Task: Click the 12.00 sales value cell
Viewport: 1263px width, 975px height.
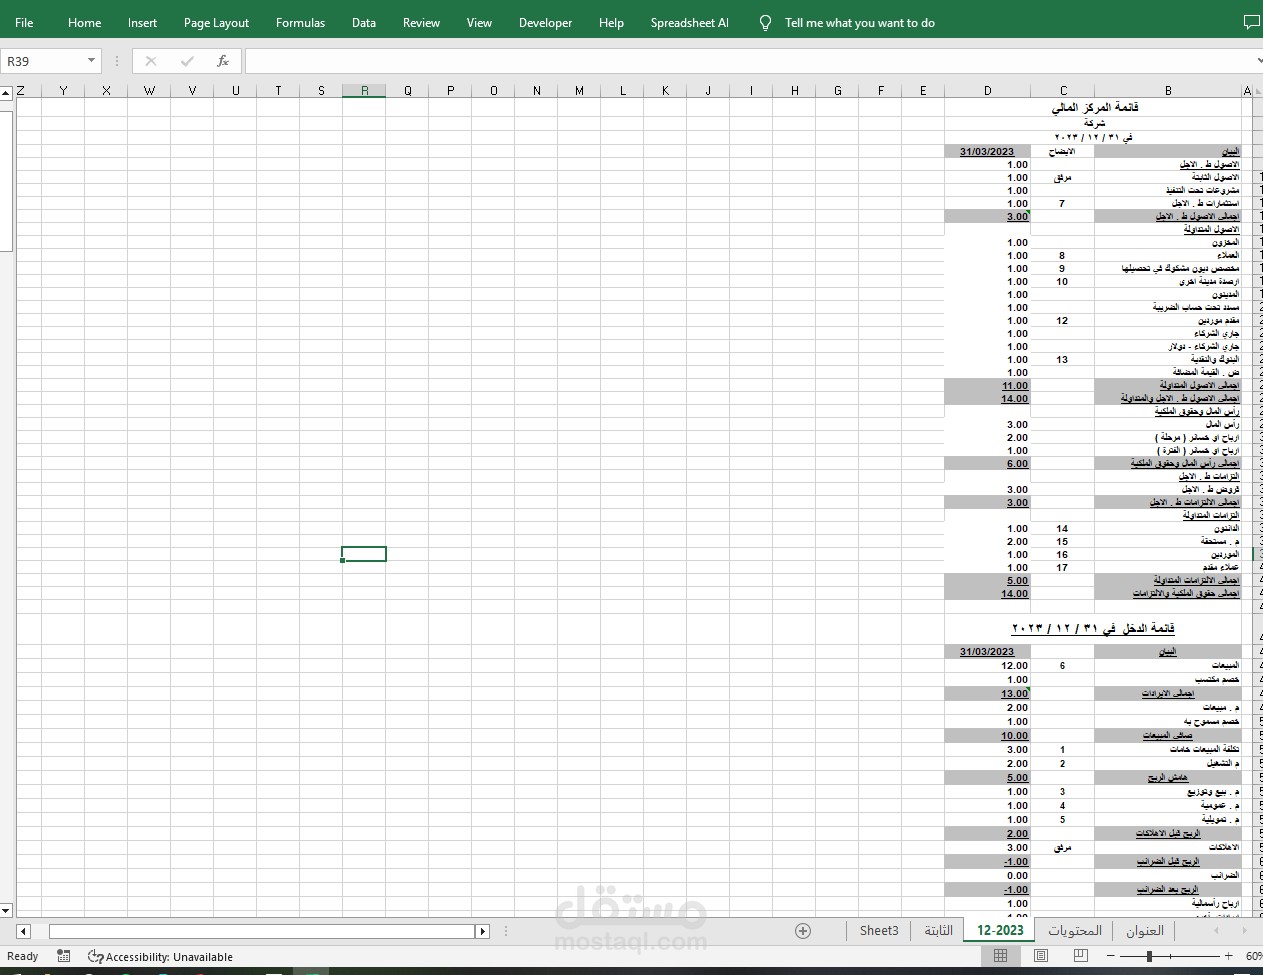Action: click(x=987, y=665)
